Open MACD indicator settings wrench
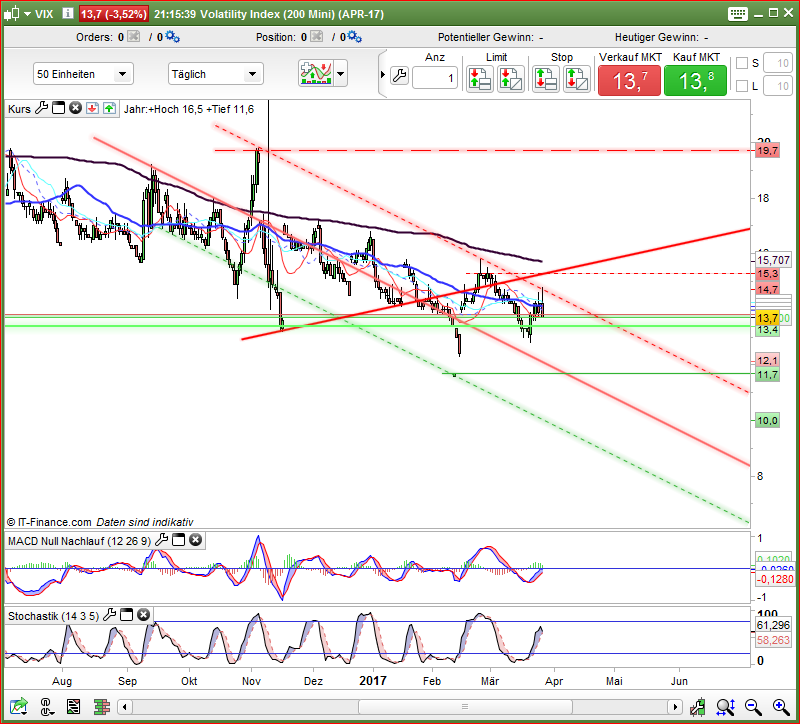 pos(160,540)
